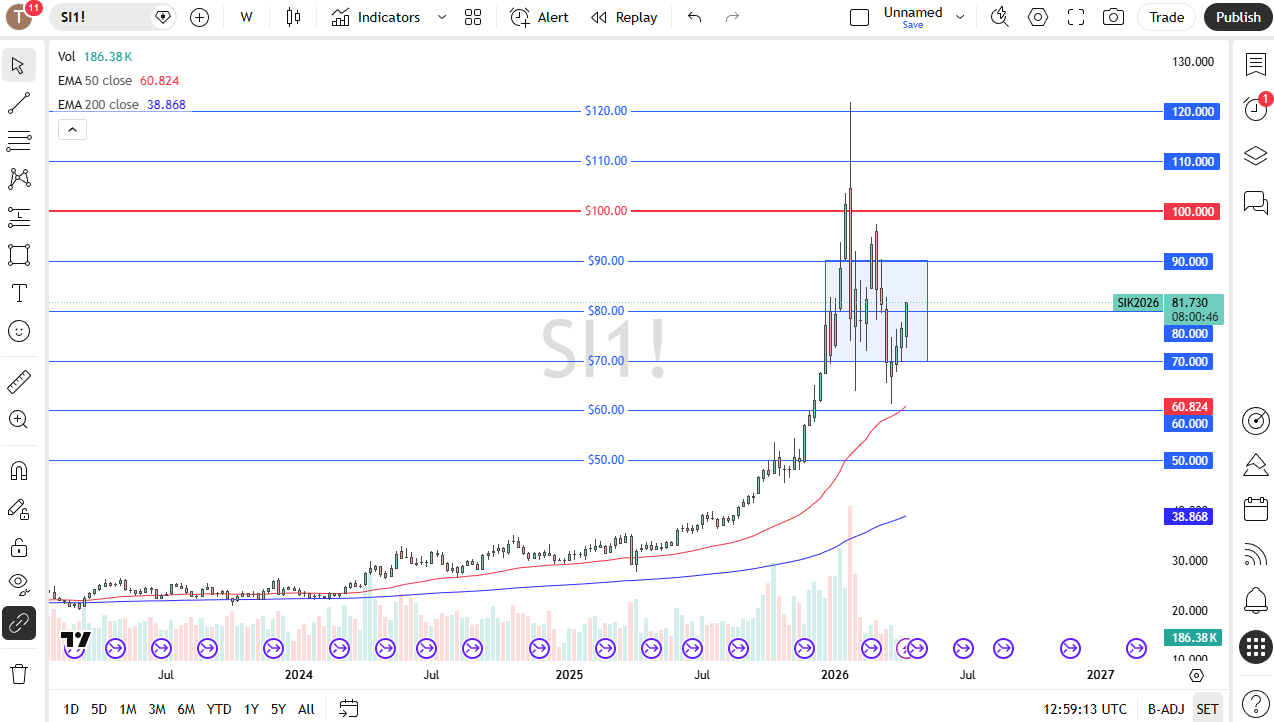Open the chats panel
Image resolution: width=1274 pixels, height=722 pixels.
(x=1255, y=201)
